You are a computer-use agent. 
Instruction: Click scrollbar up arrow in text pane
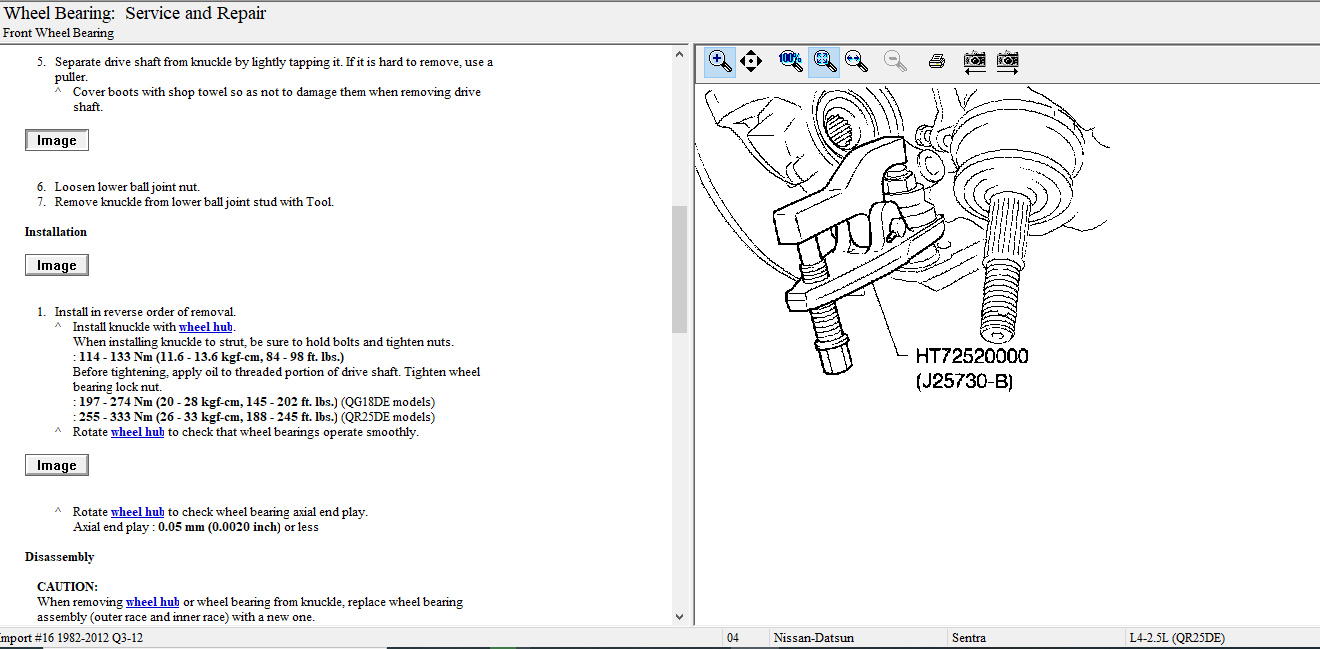click(x=680, y=54)
